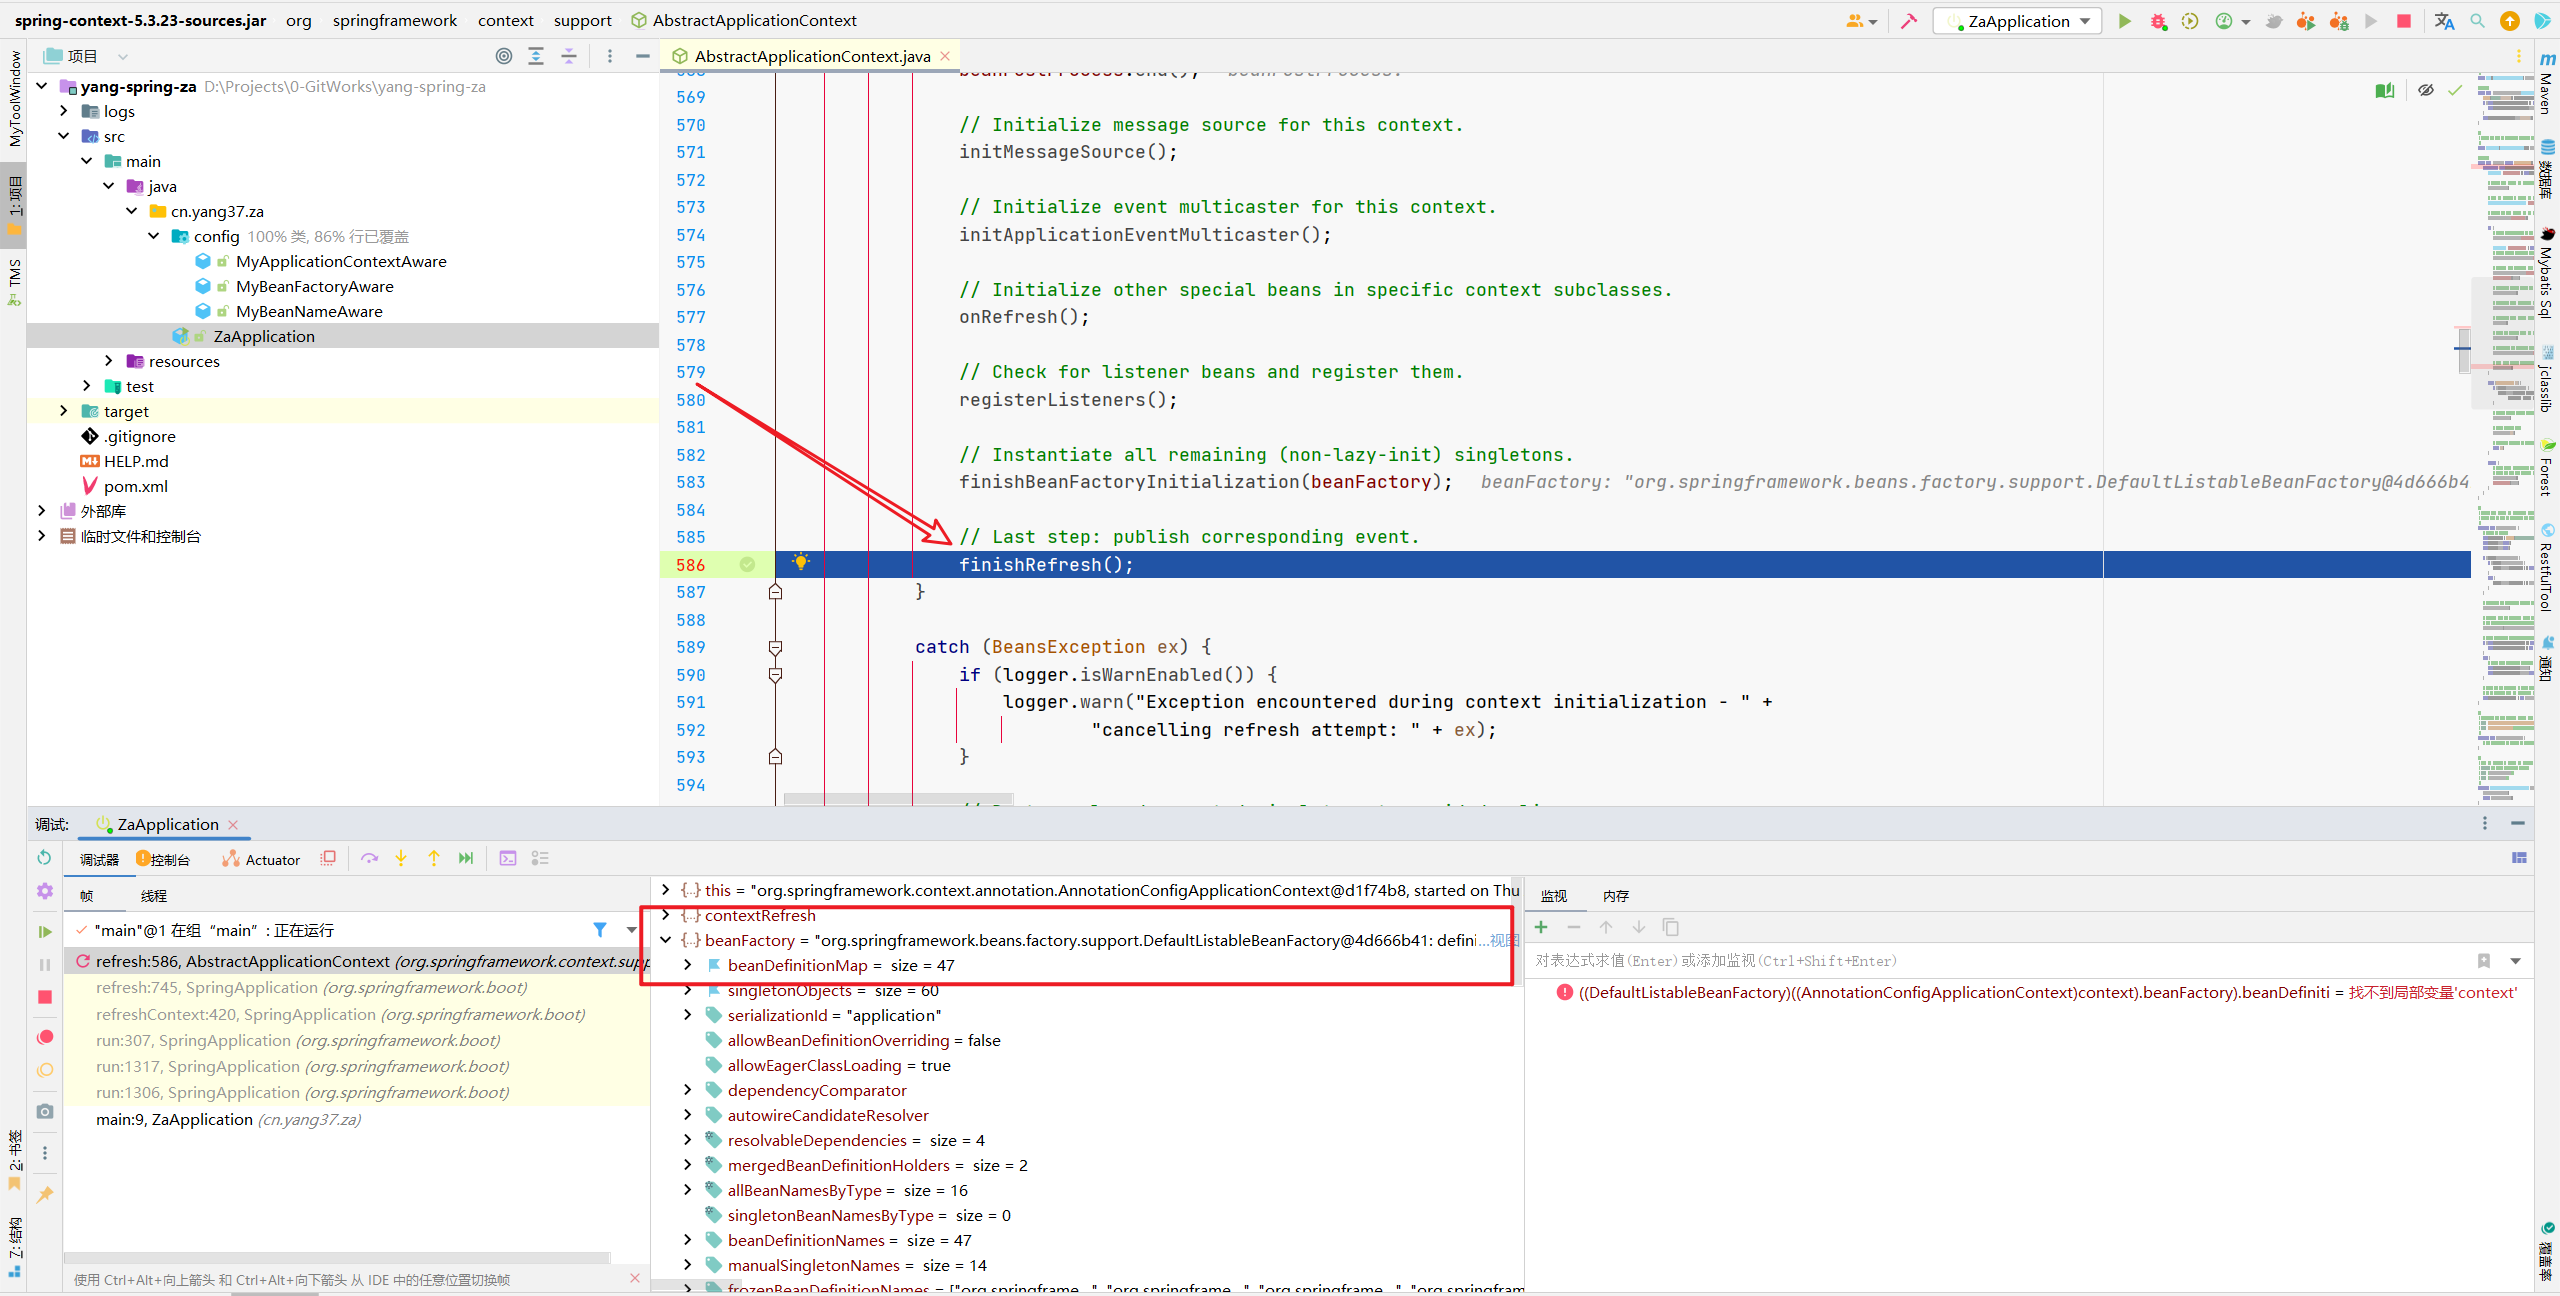This screenshot has width=2560, height=1296.
Task: Open the ZaApplication run configuration dropdown
Action: [2018, 21]
